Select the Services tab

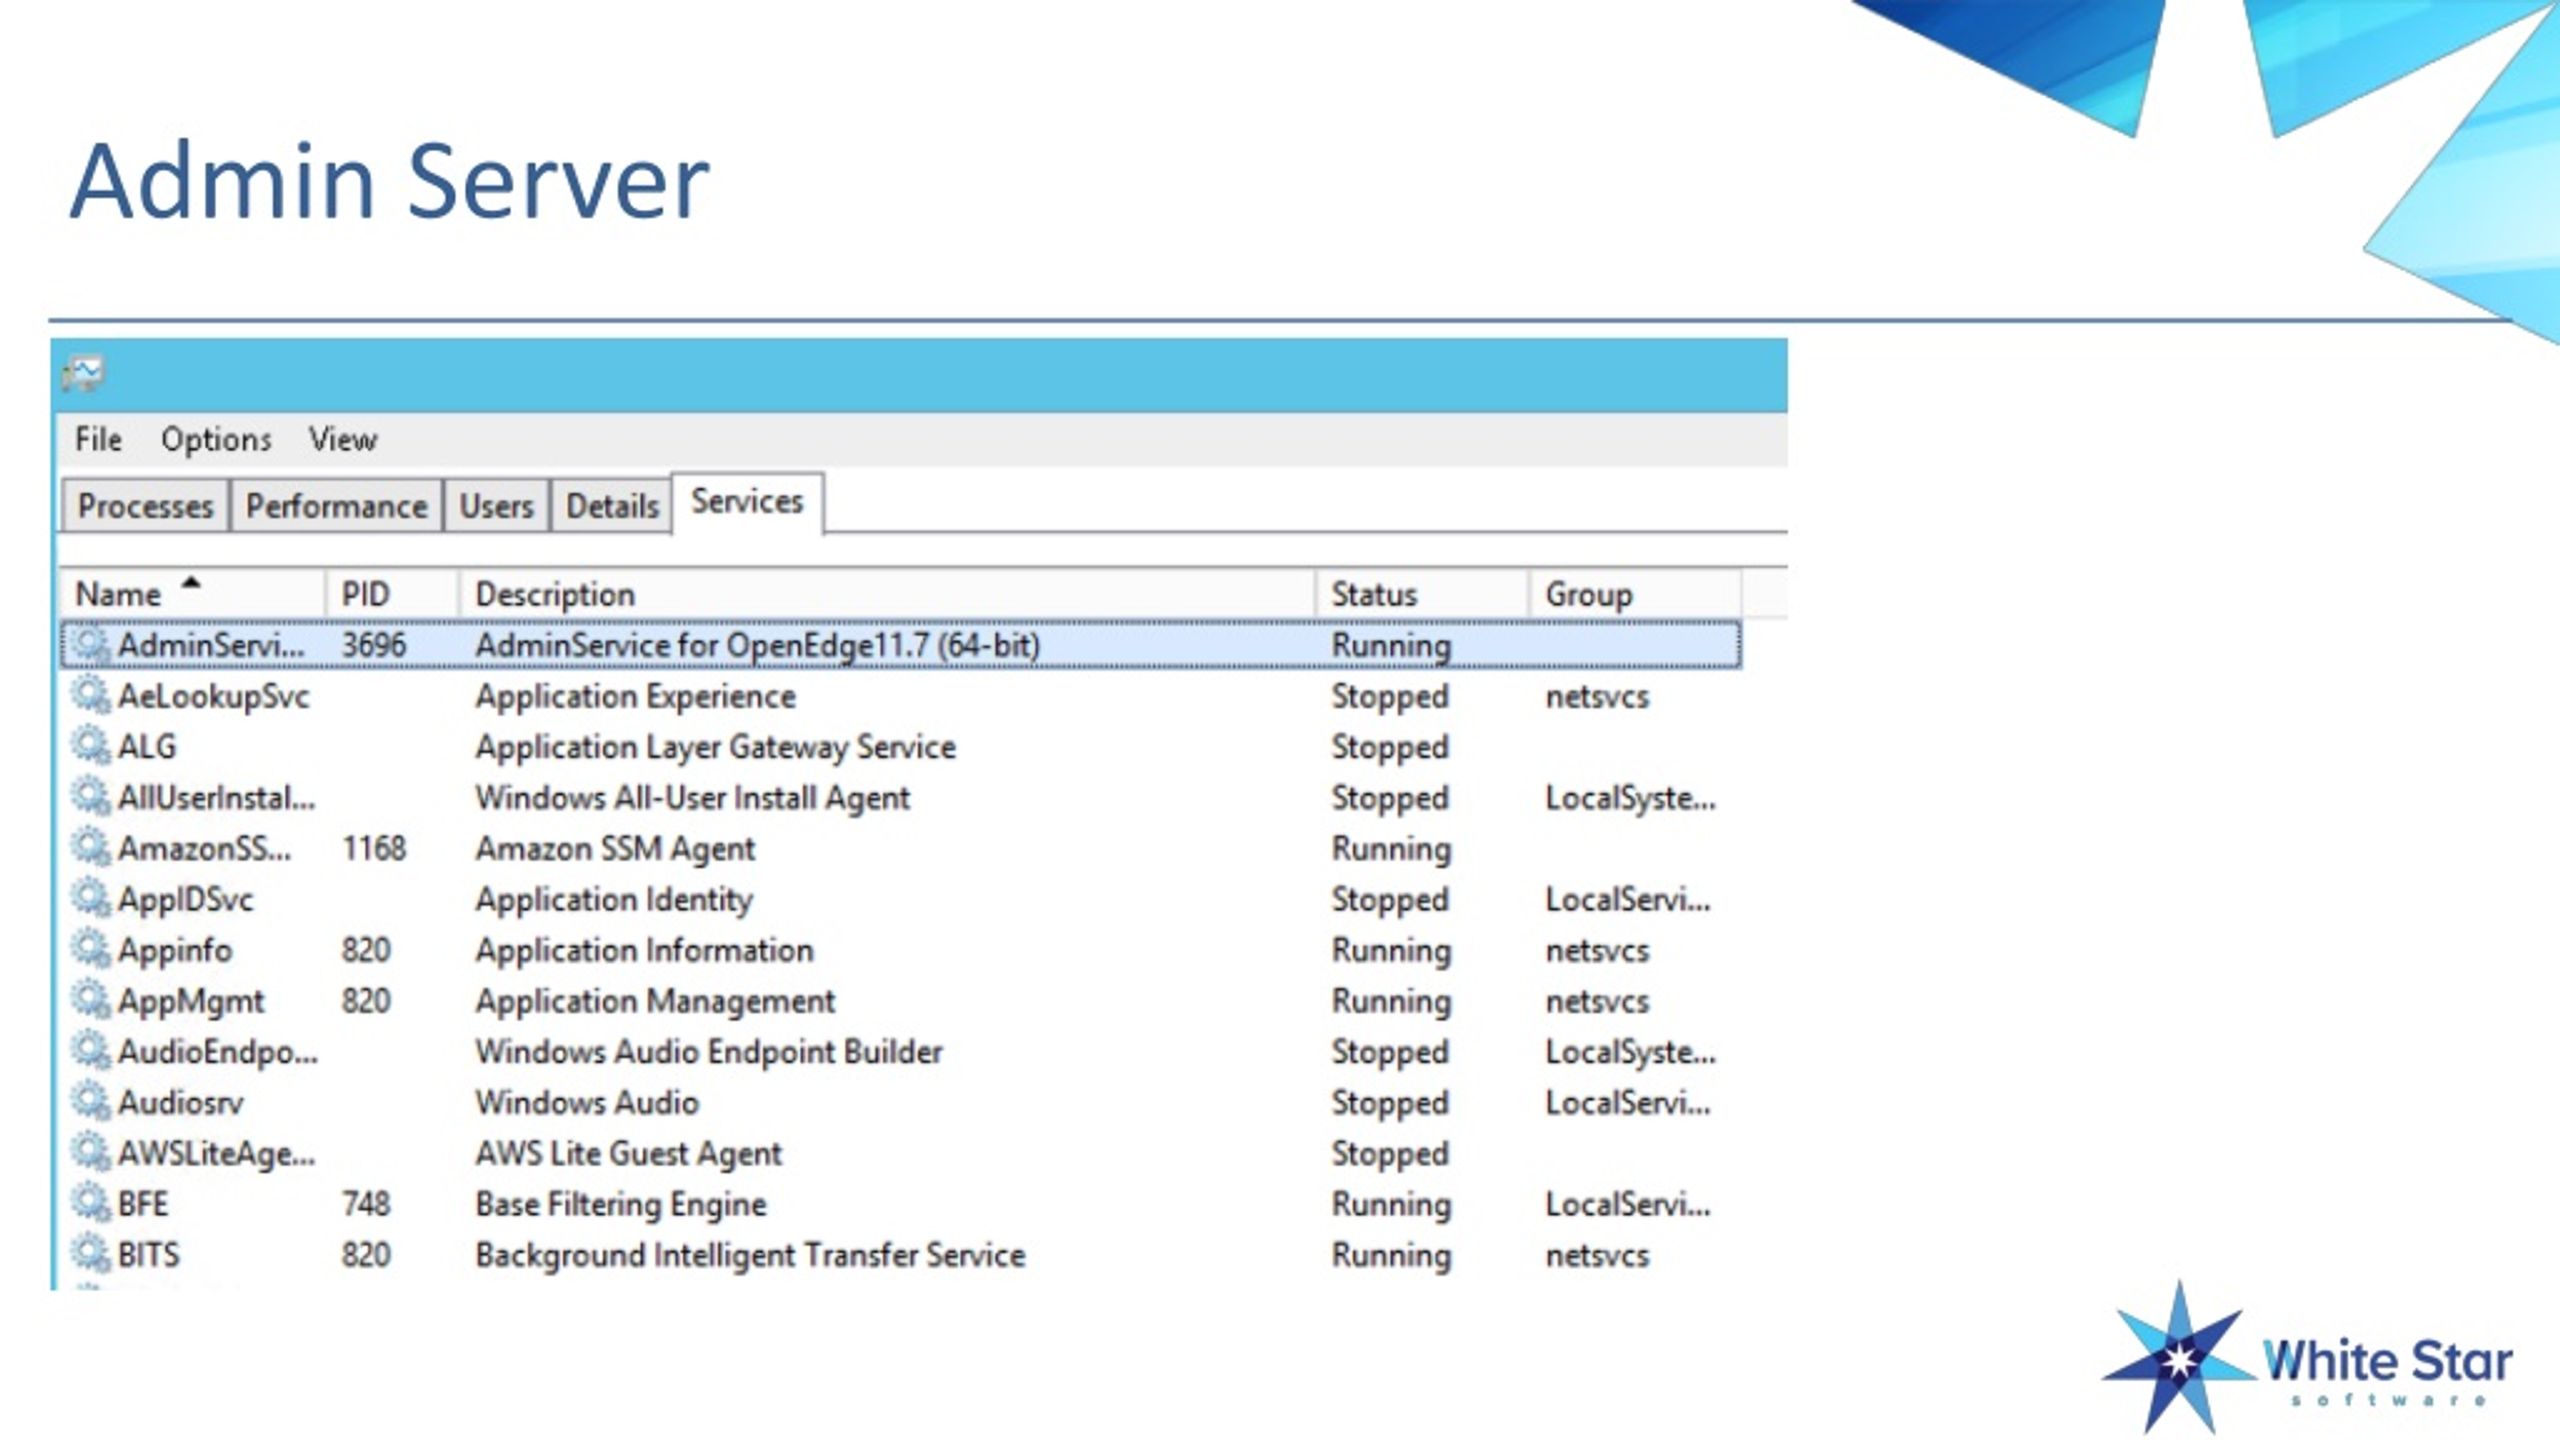pyautogui.click(x=747, y=502)
